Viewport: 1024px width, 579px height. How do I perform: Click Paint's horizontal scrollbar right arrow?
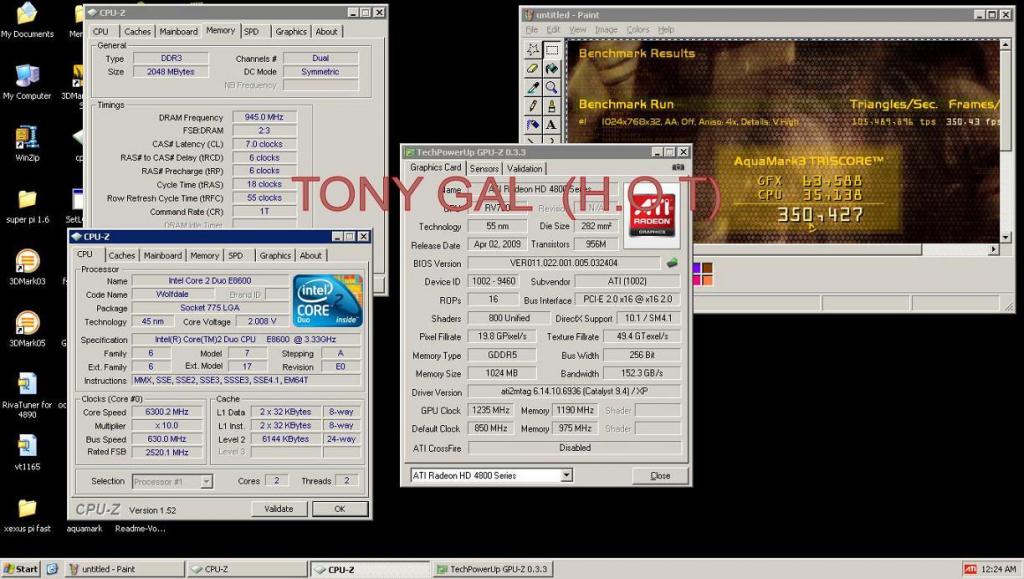pos(993,249)
